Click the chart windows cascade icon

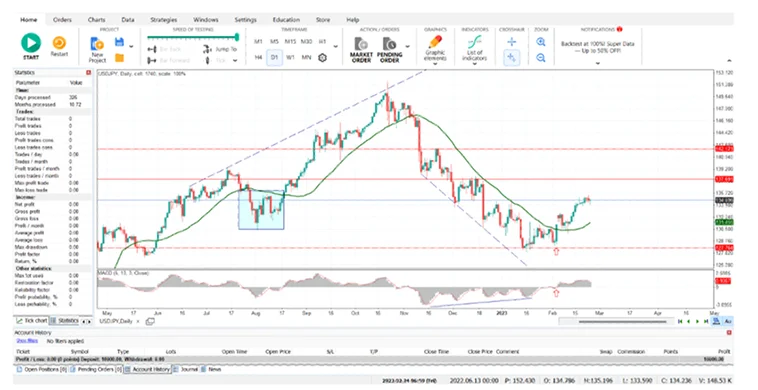coord(150,321)
